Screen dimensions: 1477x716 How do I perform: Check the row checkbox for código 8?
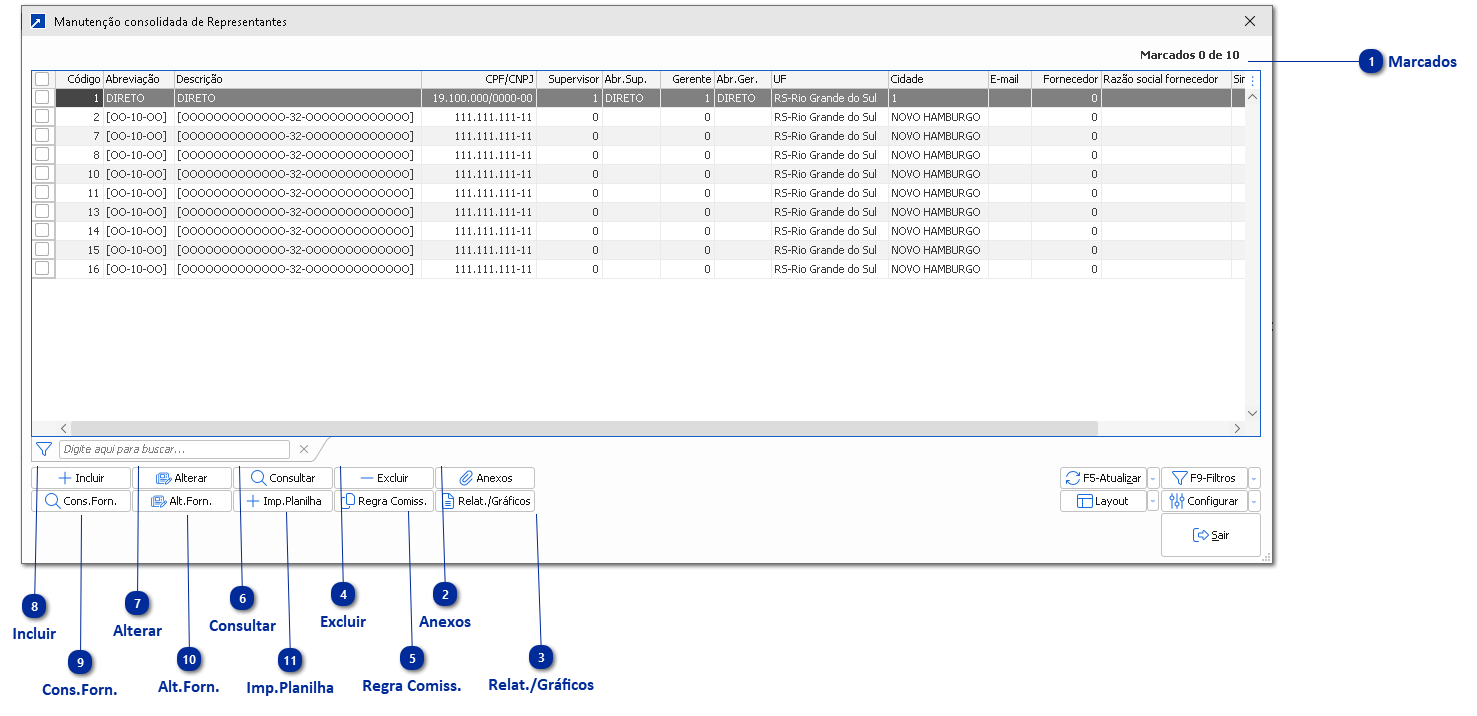coord(42,155)
